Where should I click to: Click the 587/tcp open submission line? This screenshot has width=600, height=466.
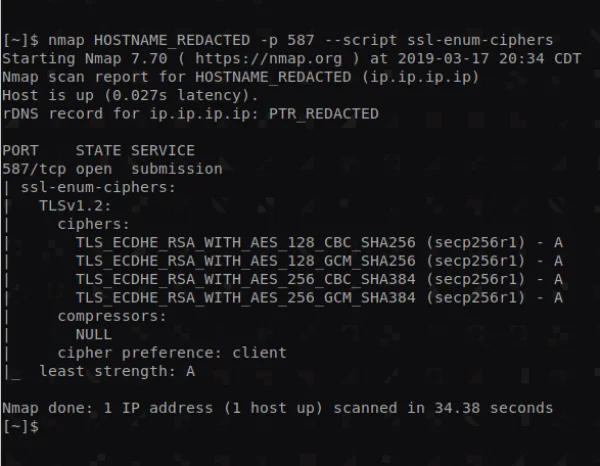pos(112,169)
